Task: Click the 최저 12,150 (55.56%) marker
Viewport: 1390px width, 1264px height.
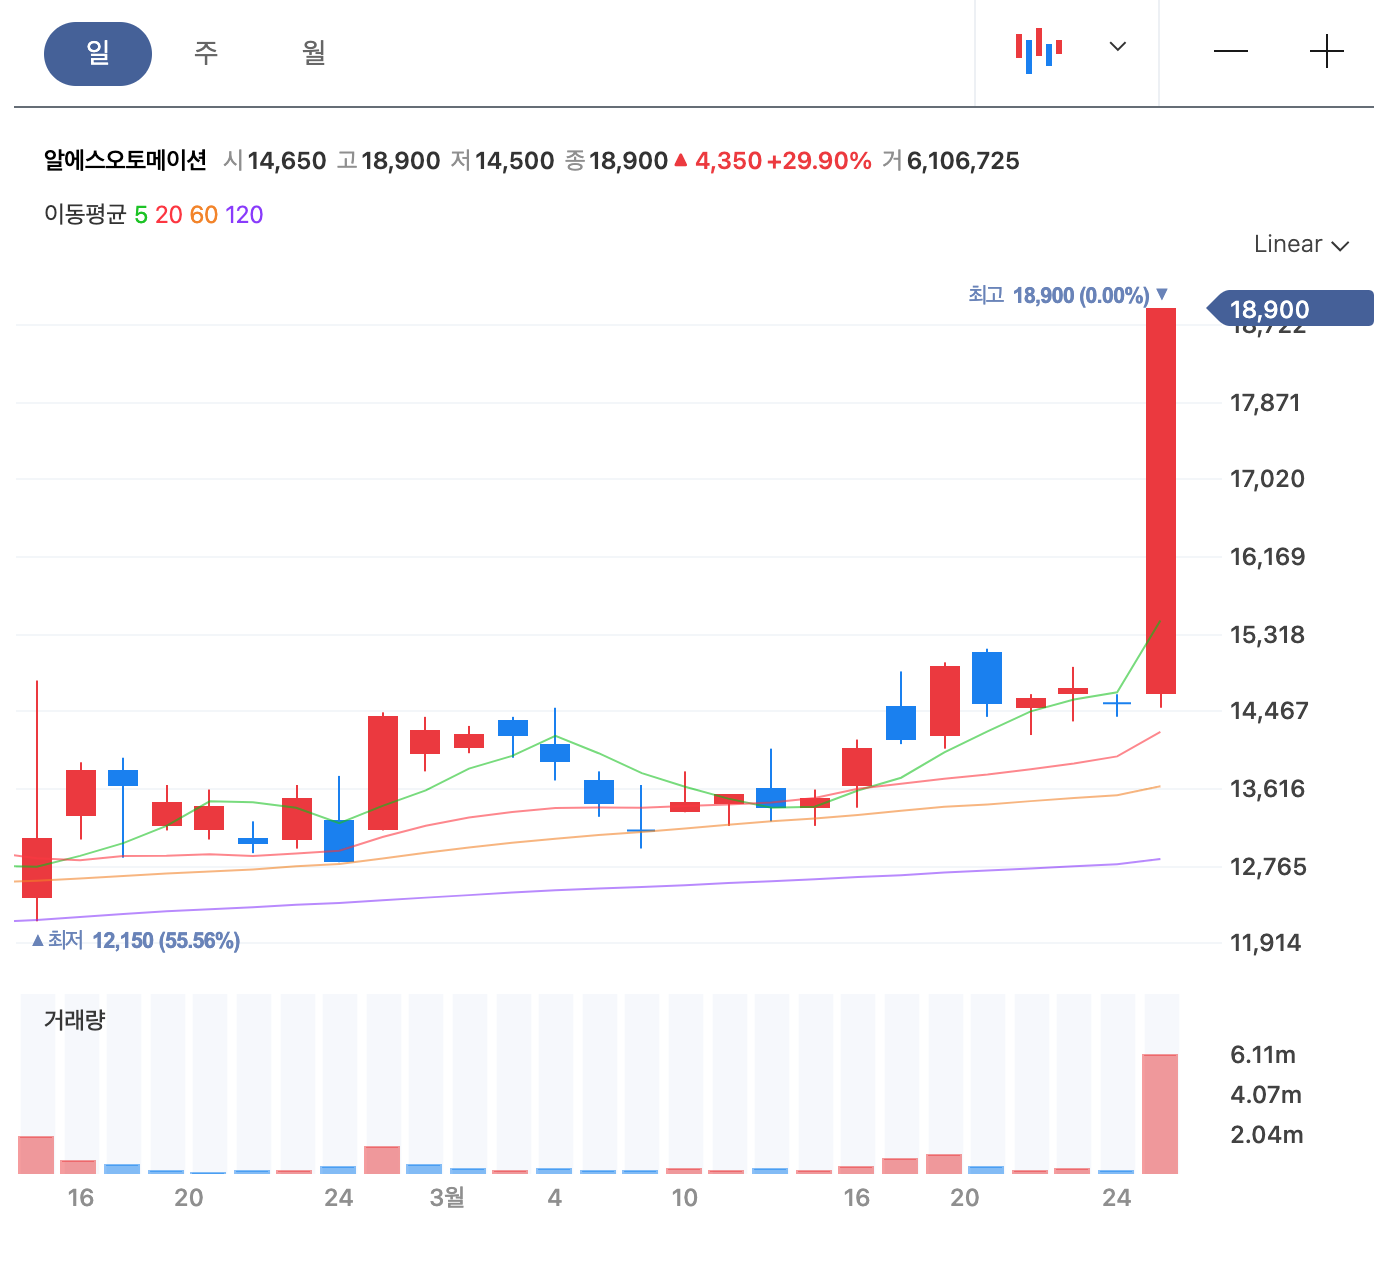Action: tap(135, 940)
